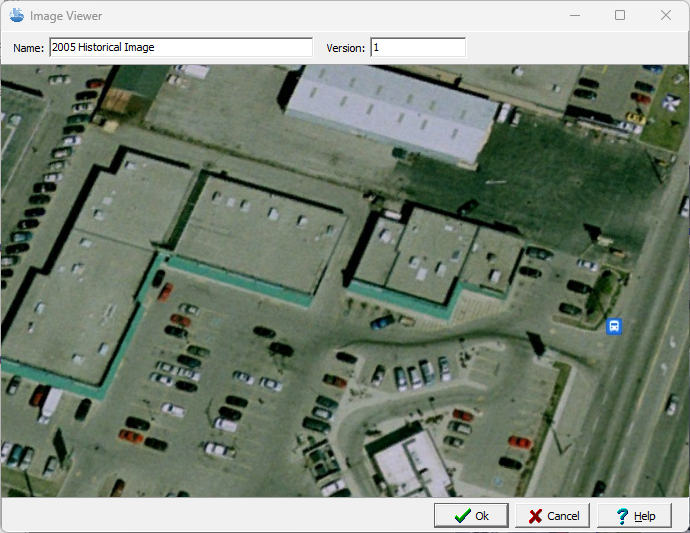Click the small white building at image bottom
Image resolution: width=690 pixels, height=533 pixels.
[412, 465]
